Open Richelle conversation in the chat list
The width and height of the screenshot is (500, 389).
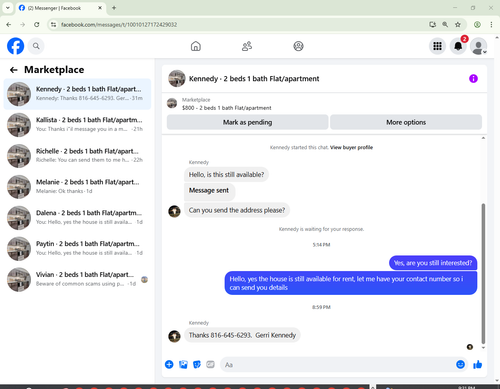click(x=77, y=156)
